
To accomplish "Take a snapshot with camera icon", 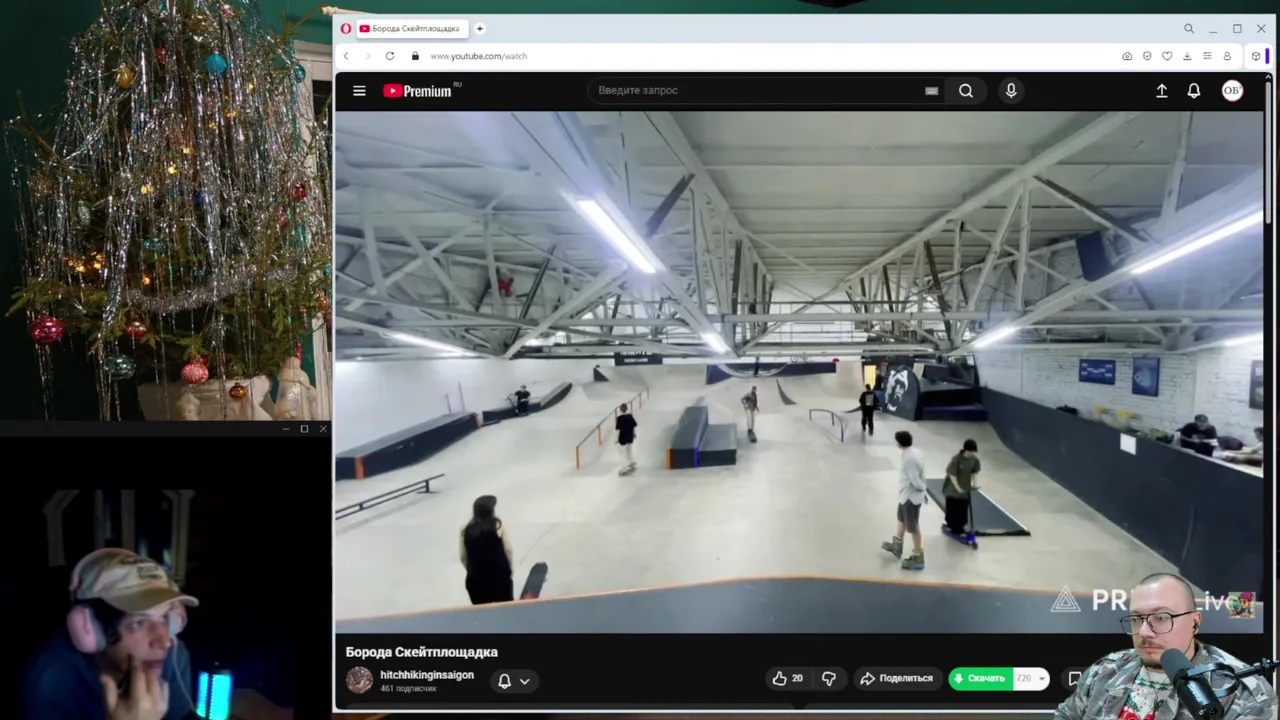I will (x=1127, y=56).
